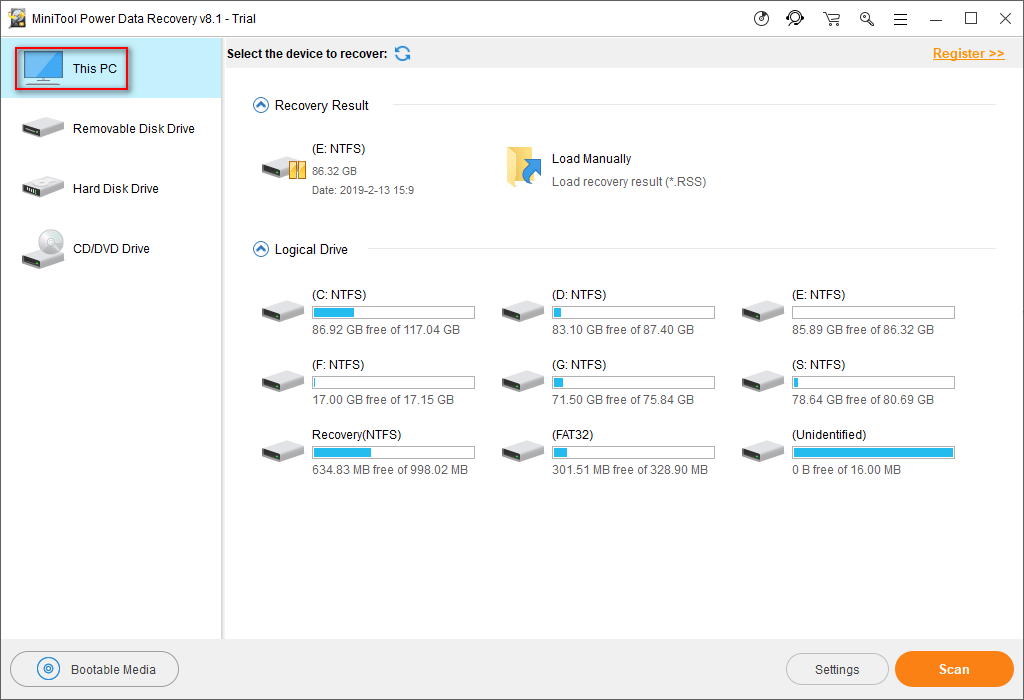Viewport: 1024px width, 700px height.
Task: Refresh the device list with the refresh icon
Action: click(x=402, y=53)
